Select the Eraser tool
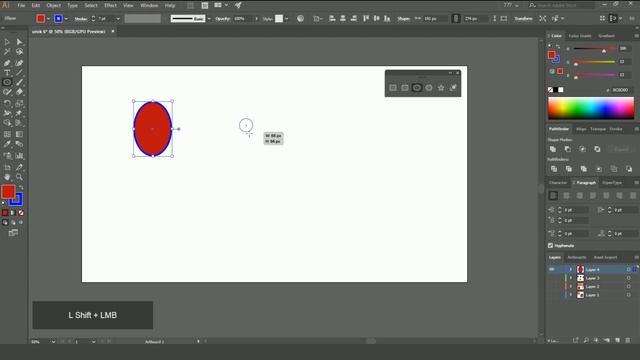The height and width of the screenshot is (360, 640). 19,92
